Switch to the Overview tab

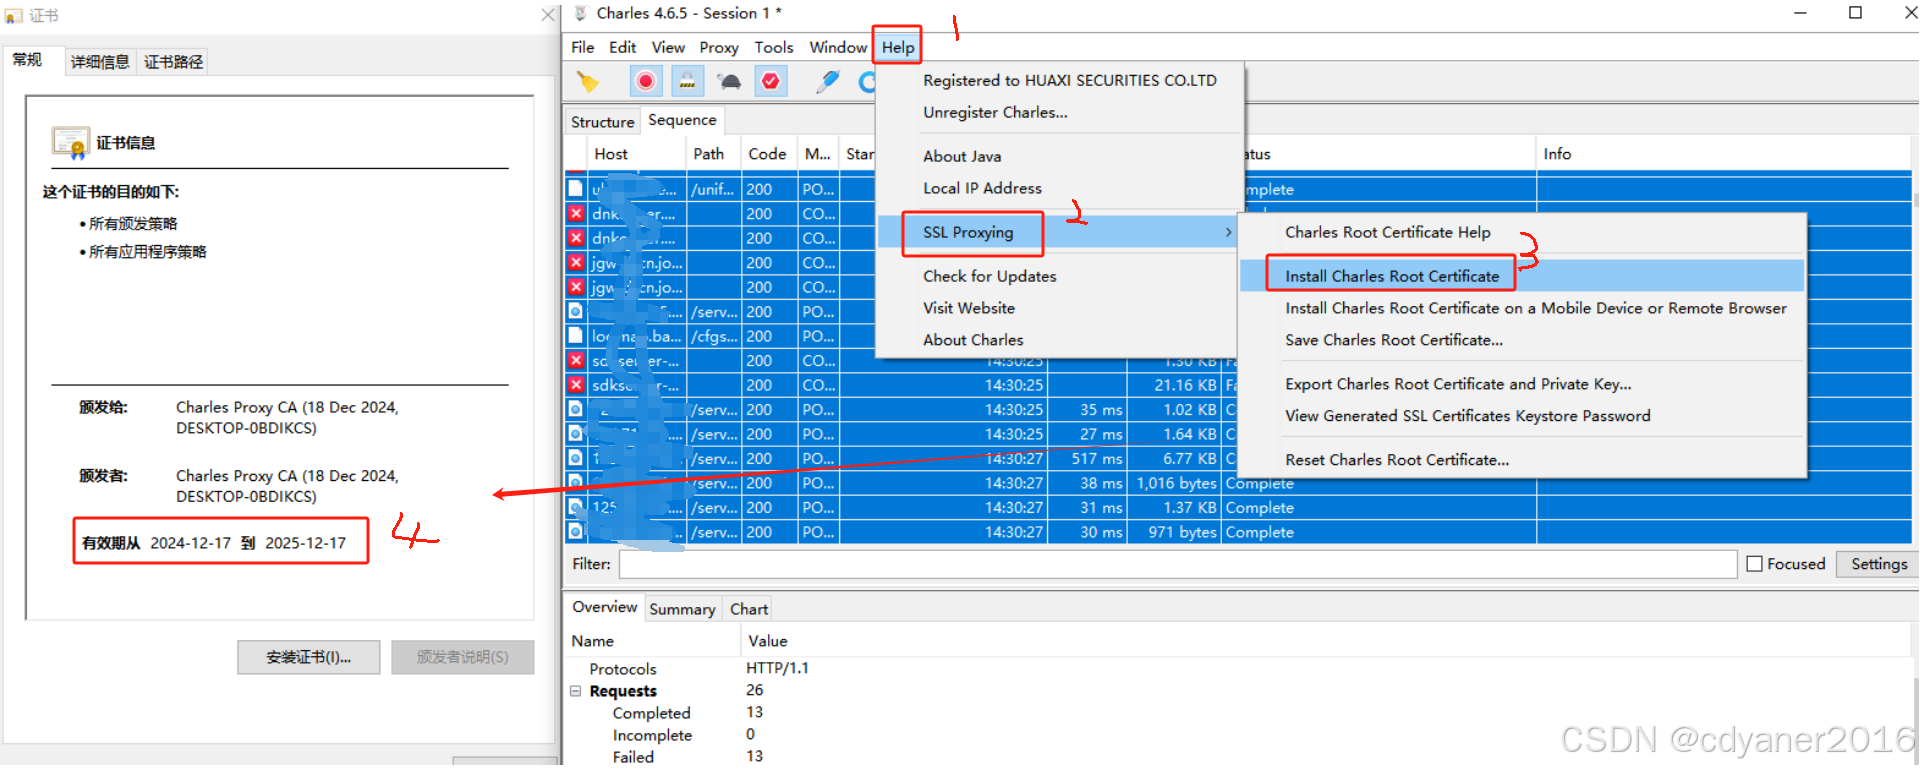click(604, 607)
